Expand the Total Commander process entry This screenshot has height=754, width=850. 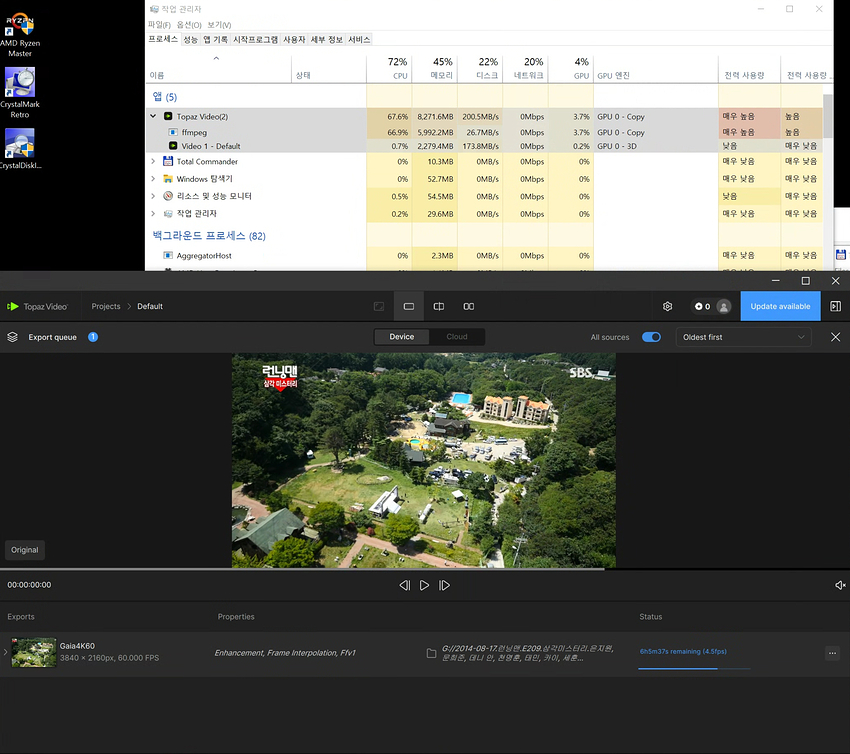point(153,161)
